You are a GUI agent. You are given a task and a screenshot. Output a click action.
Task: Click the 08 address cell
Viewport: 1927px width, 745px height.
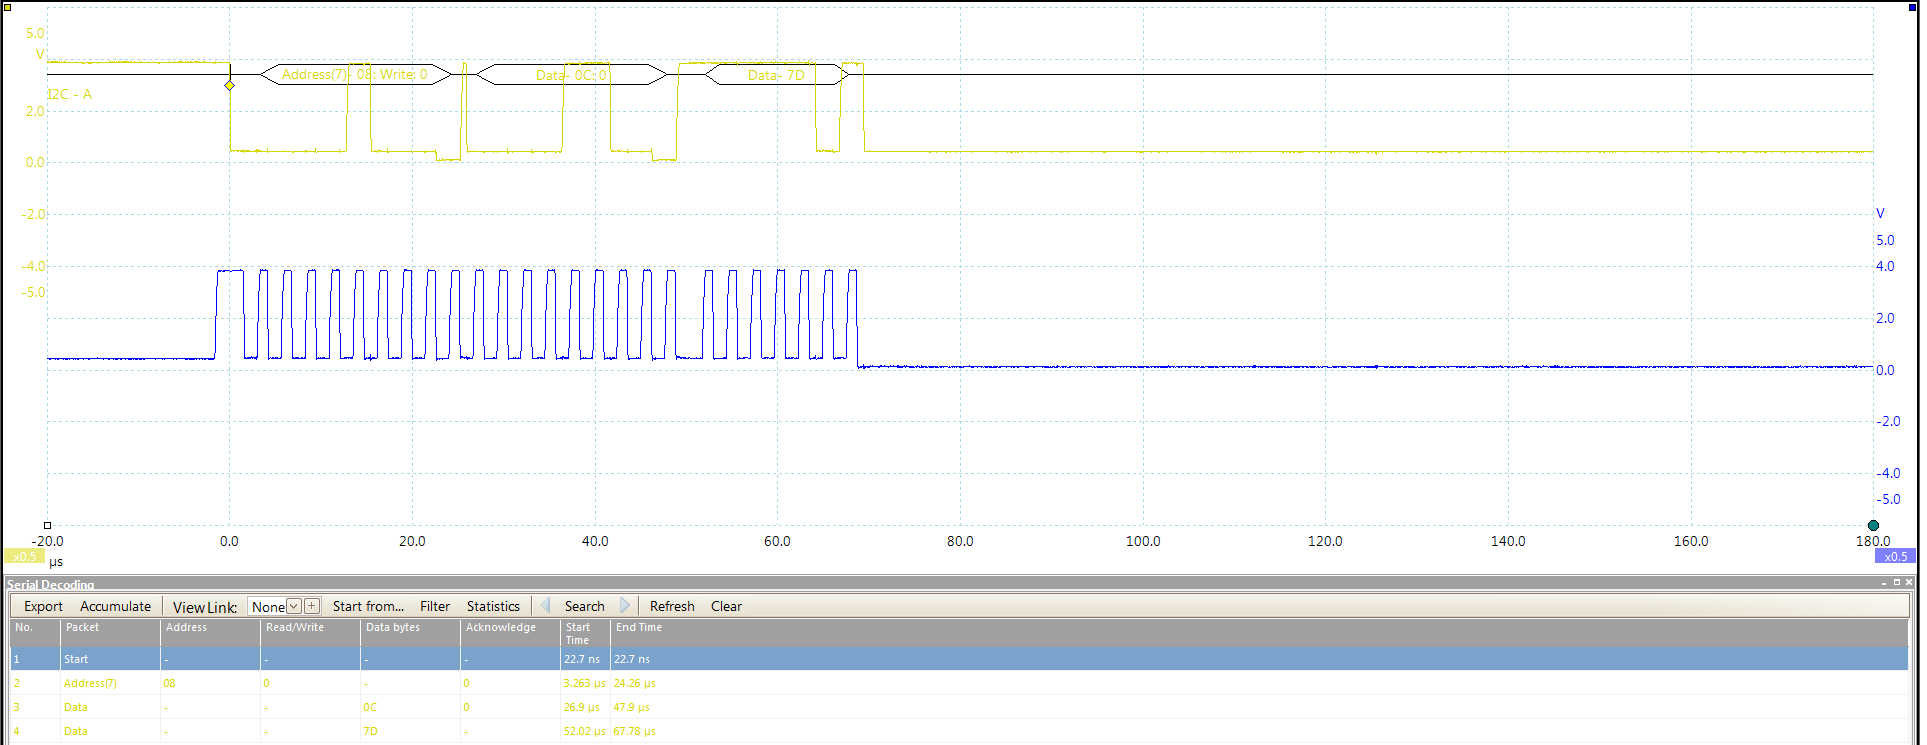[x=210, y=683]
